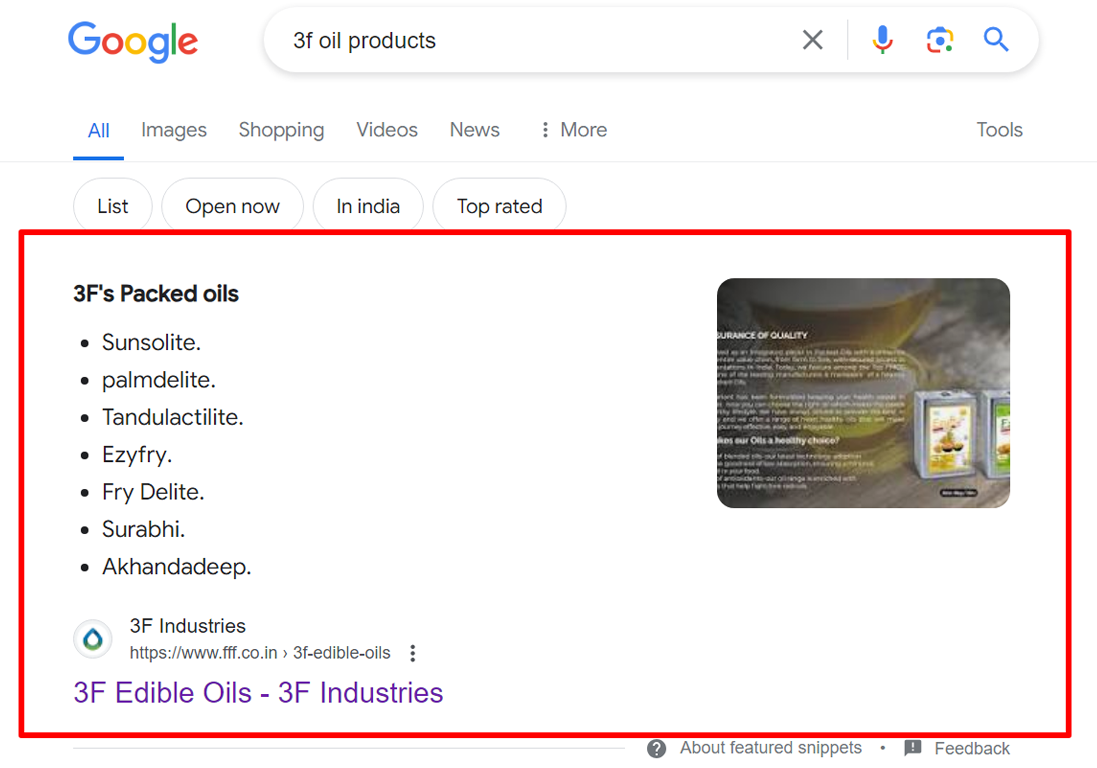
Task: Click the 3F Industries site favicon
Action: (93, 639)
